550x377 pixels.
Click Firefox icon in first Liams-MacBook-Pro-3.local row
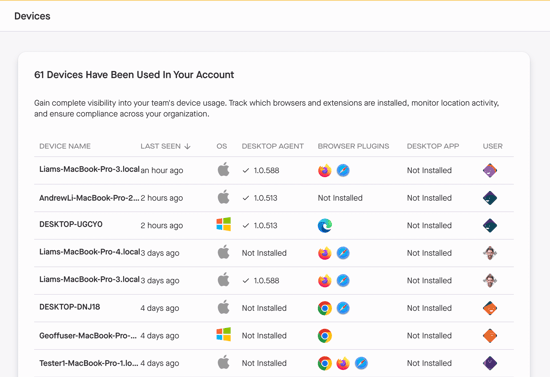click(324, 170)
